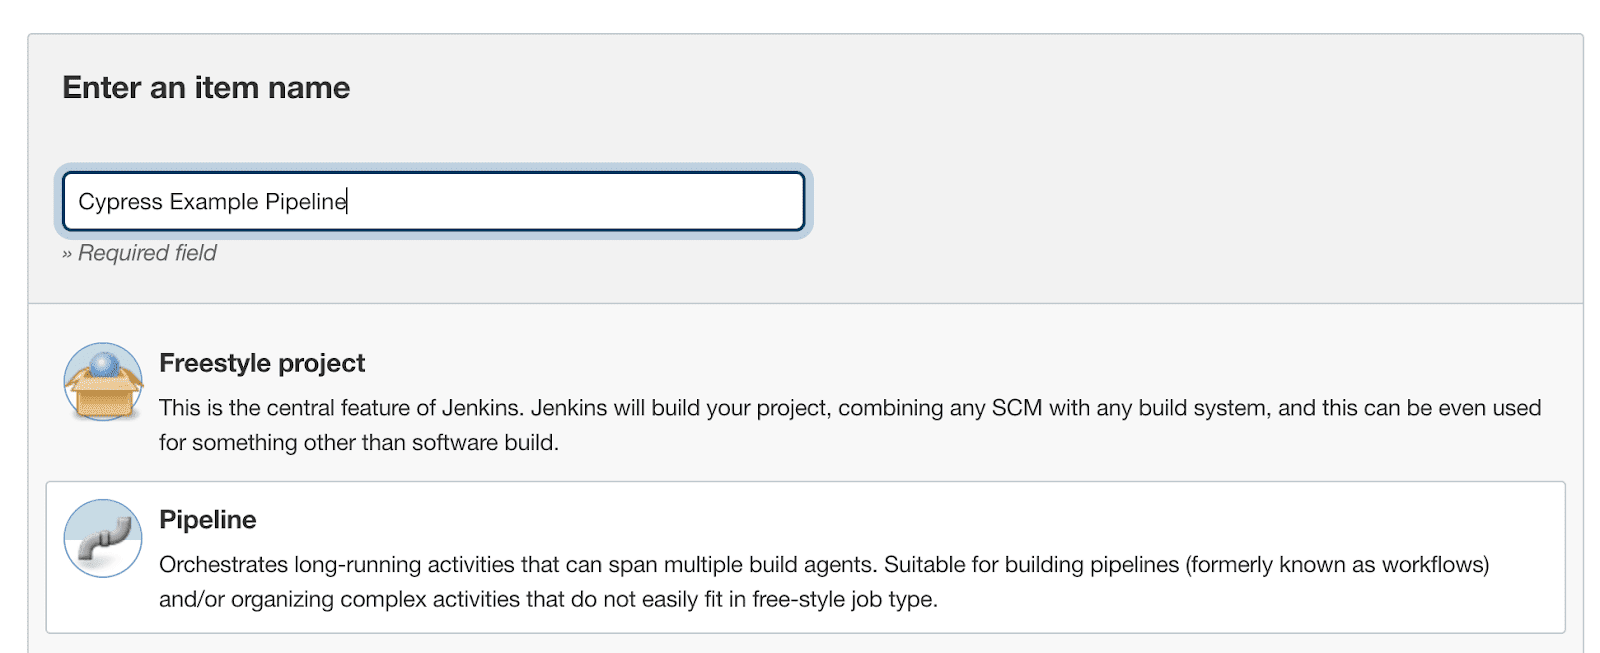The height and width of the screenshot is (653, 1600).
Task: Choose the Pipeline title
Action: [x=208, y=520]
